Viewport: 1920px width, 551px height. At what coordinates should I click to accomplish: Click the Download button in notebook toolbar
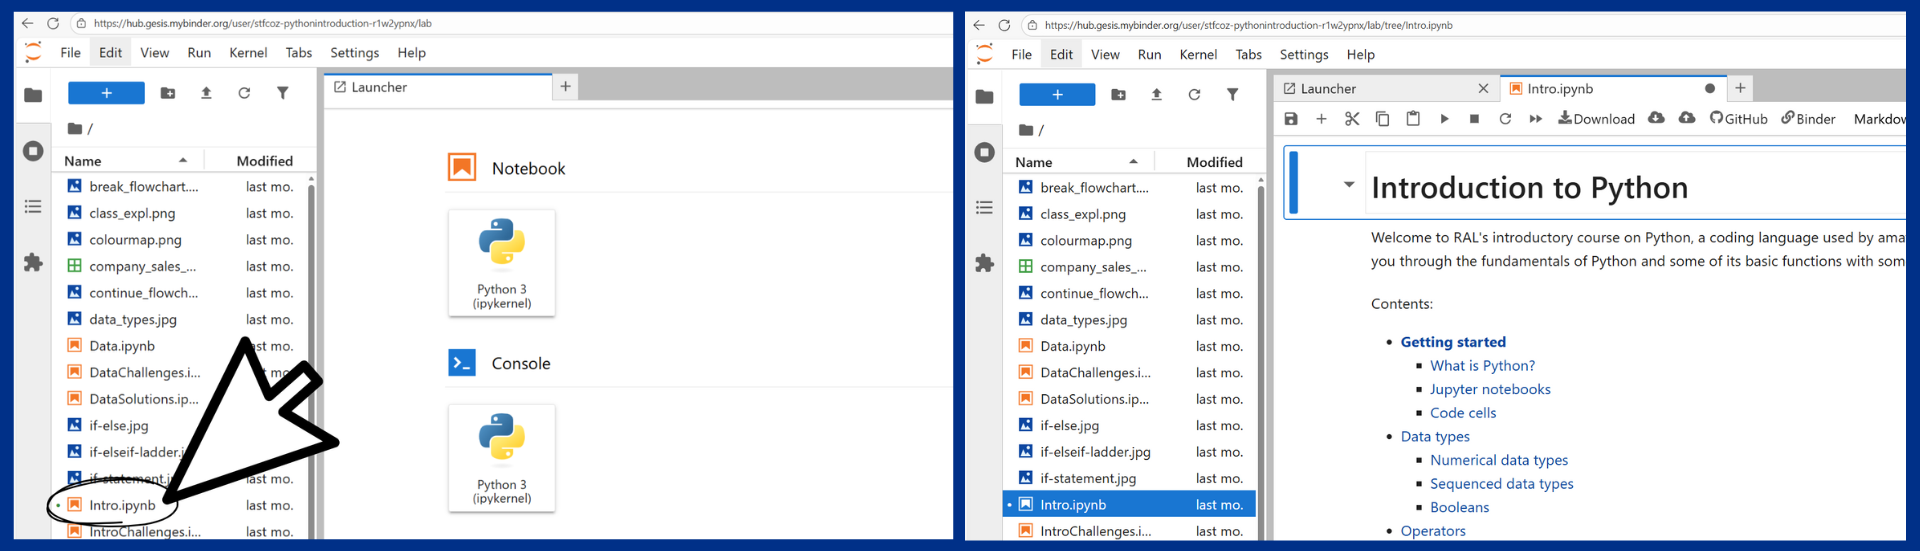tap(1596, 119)
